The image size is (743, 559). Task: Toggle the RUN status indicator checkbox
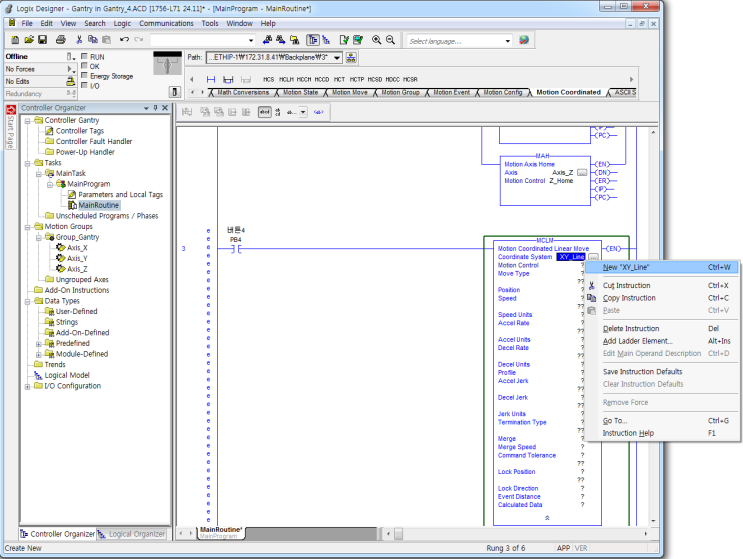84,57
